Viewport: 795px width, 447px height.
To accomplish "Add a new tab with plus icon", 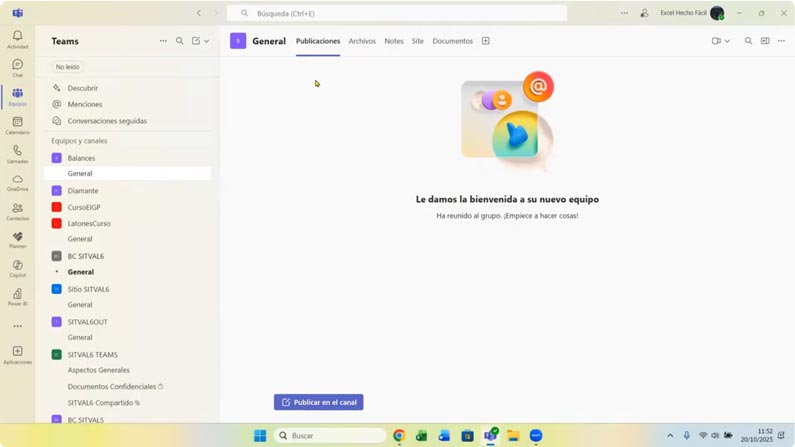I will 485,41.
